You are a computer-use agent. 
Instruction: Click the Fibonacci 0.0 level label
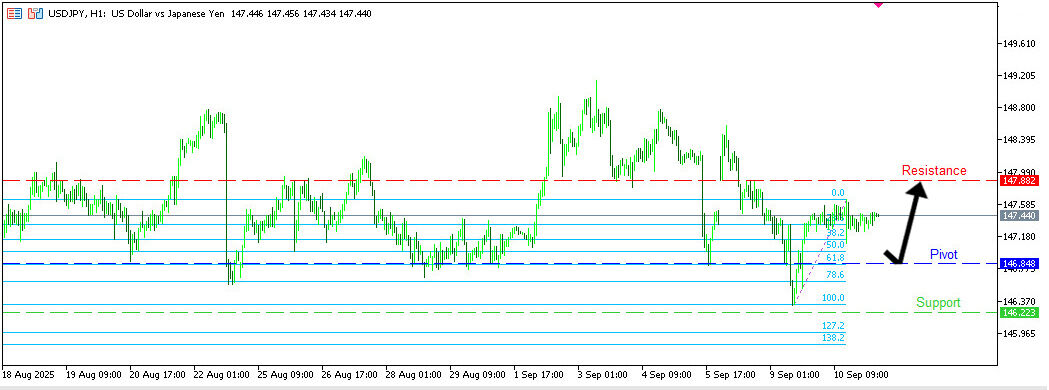pos(838,193)
